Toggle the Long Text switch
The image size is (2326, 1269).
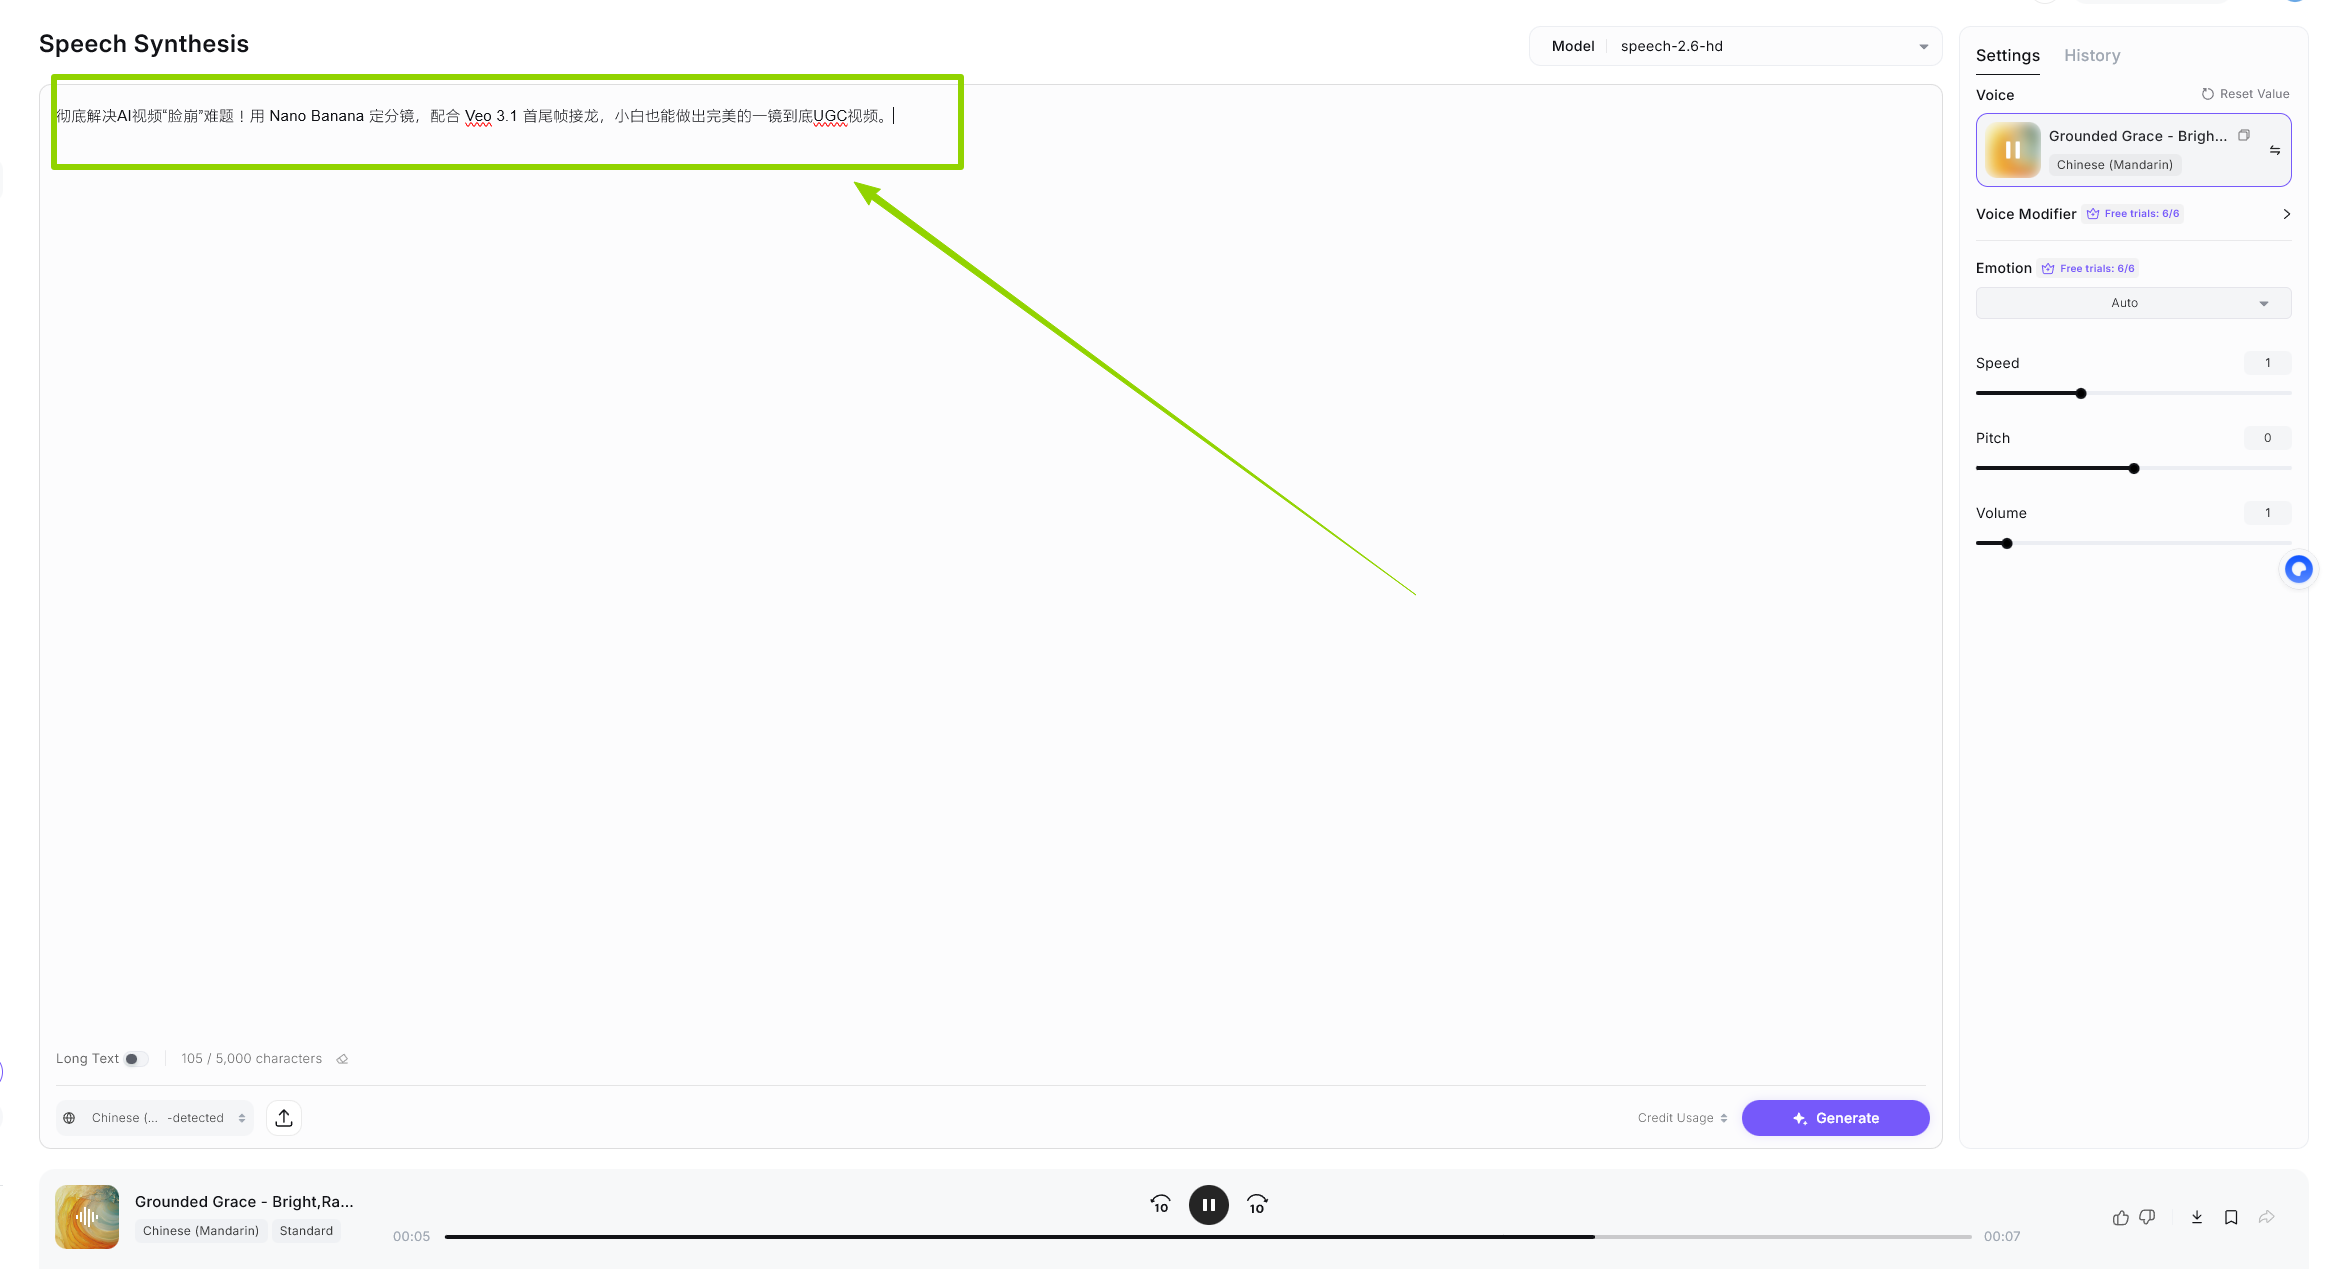tap(135, 1059)
